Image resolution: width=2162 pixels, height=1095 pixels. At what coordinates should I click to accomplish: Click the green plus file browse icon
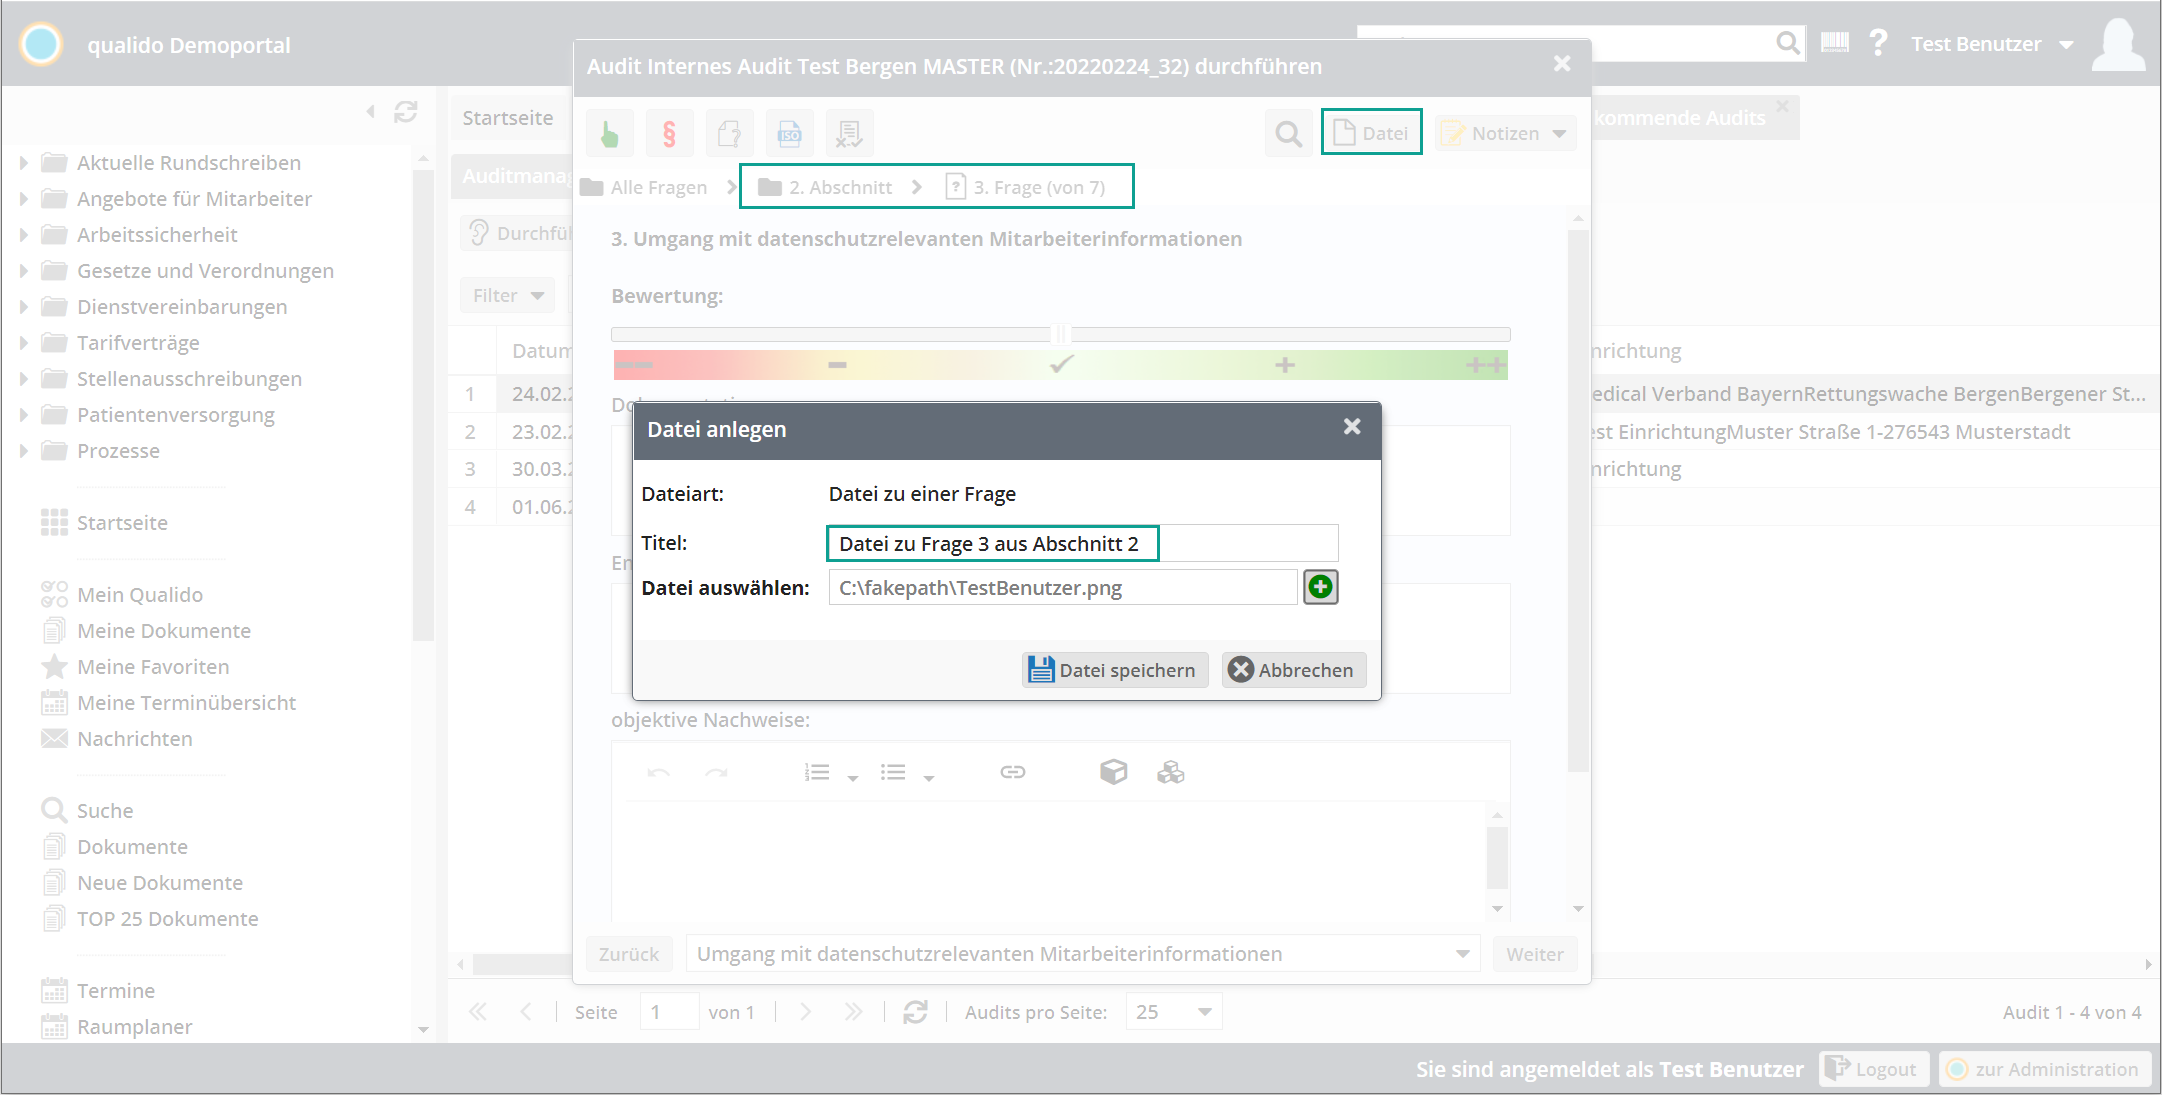(1320, 587)
